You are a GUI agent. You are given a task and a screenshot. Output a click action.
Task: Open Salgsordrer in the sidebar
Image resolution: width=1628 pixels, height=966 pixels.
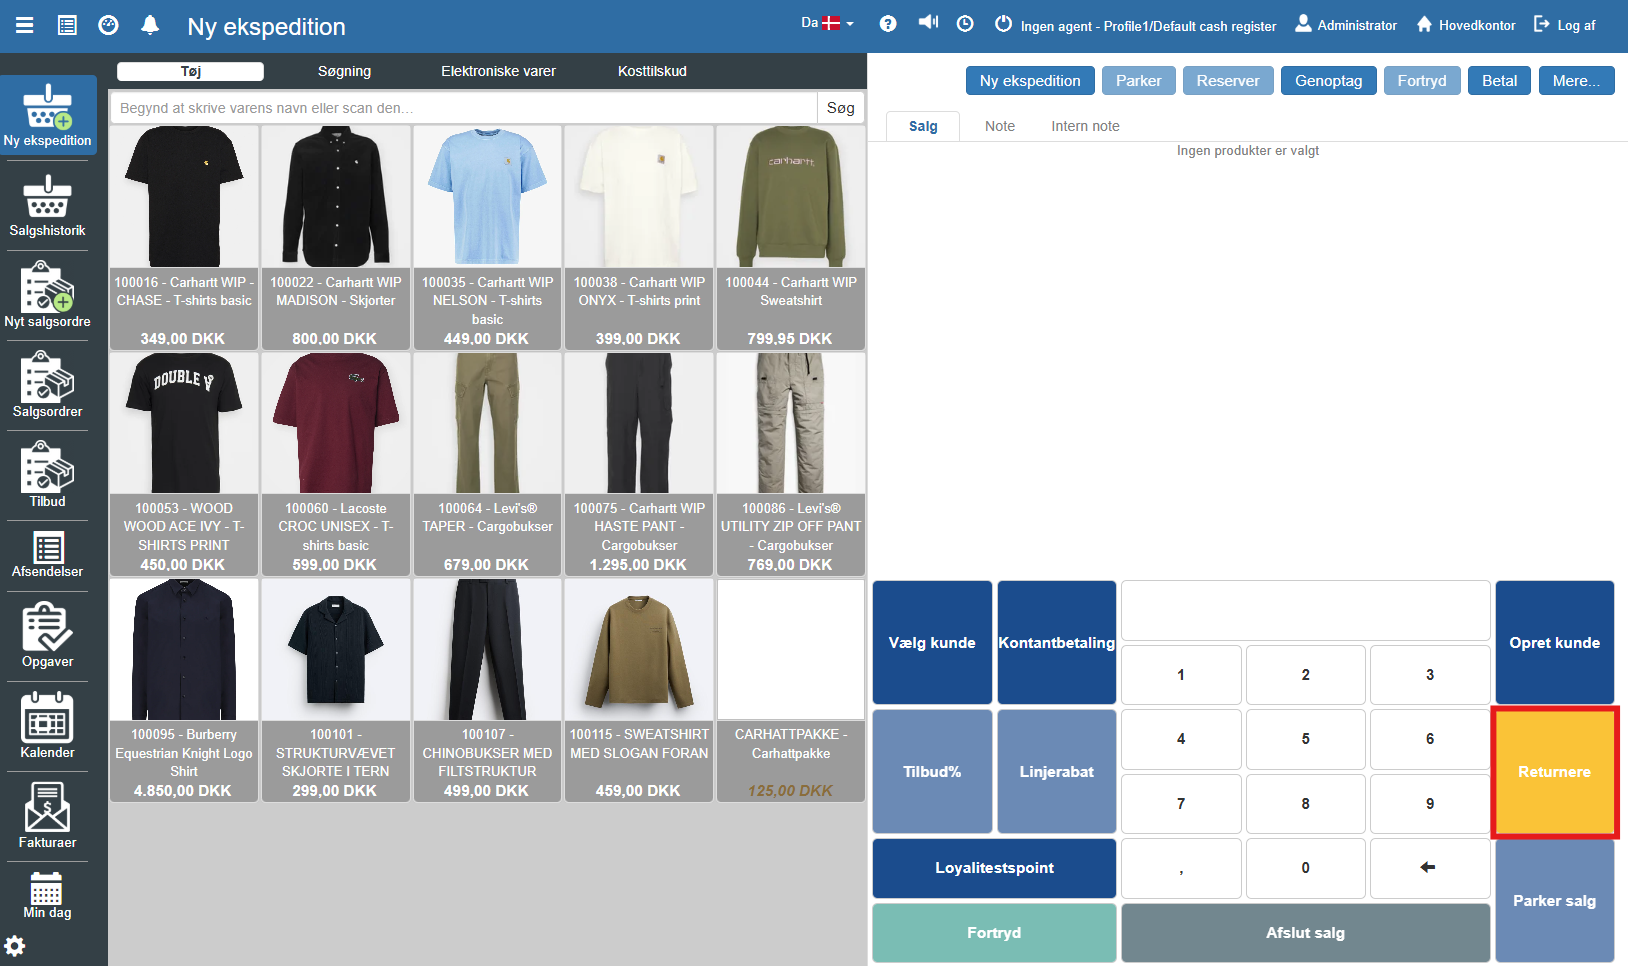(x=48, y=385)
